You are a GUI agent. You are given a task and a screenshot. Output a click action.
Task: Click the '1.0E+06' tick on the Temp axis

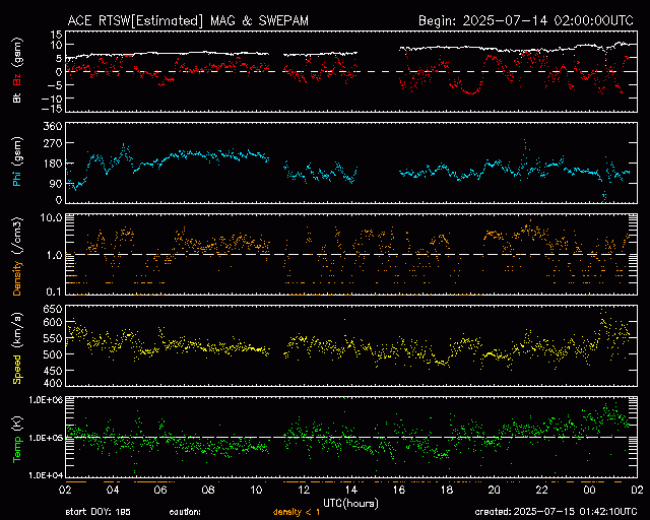46,400
